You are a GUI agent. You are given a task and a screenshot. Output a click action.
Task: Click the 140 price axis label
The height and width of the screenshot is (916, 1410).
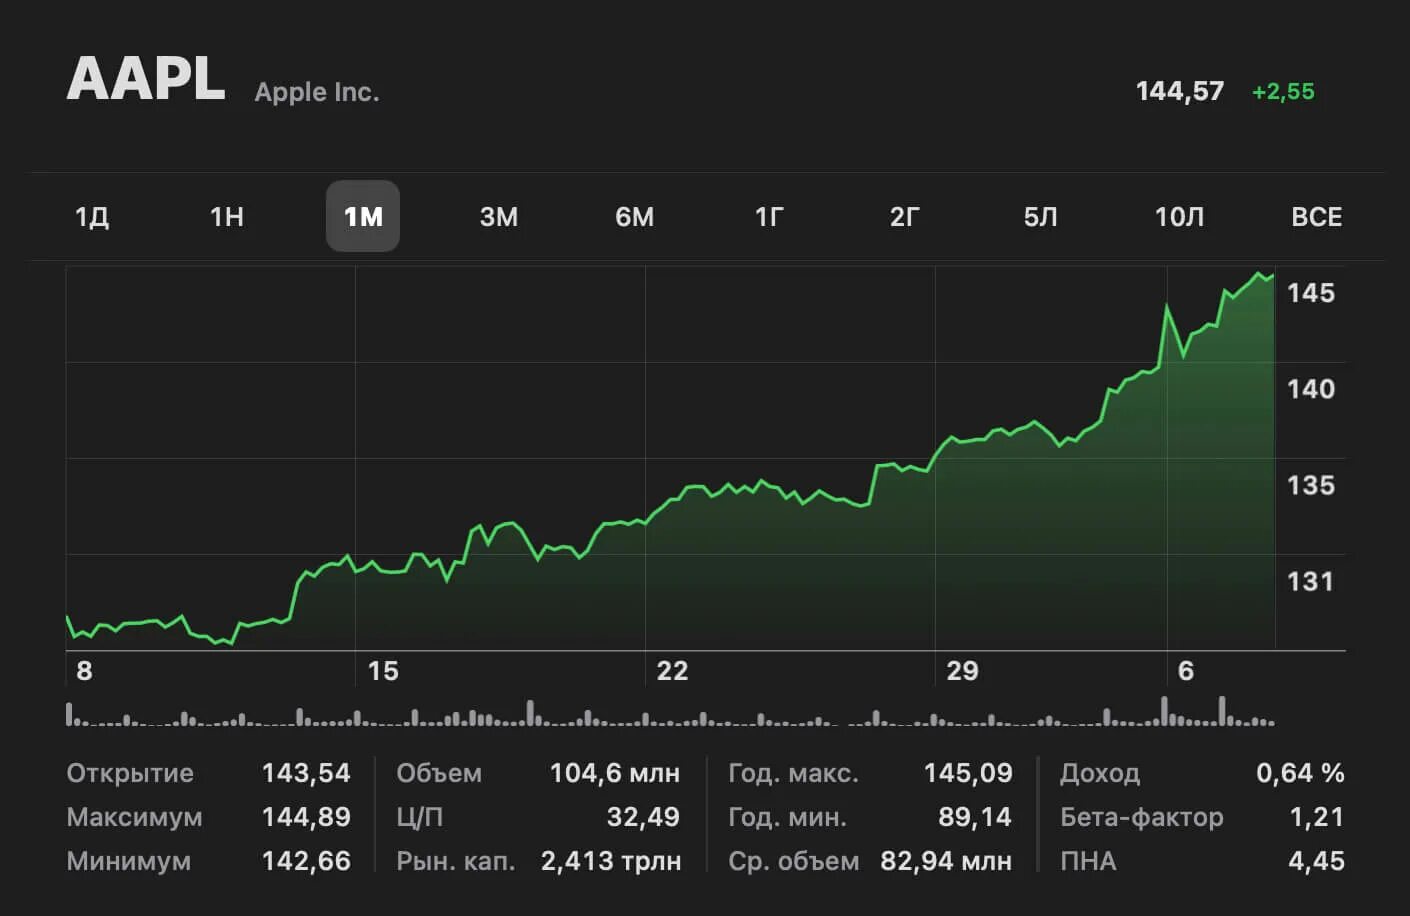[x=1311, y=389]
